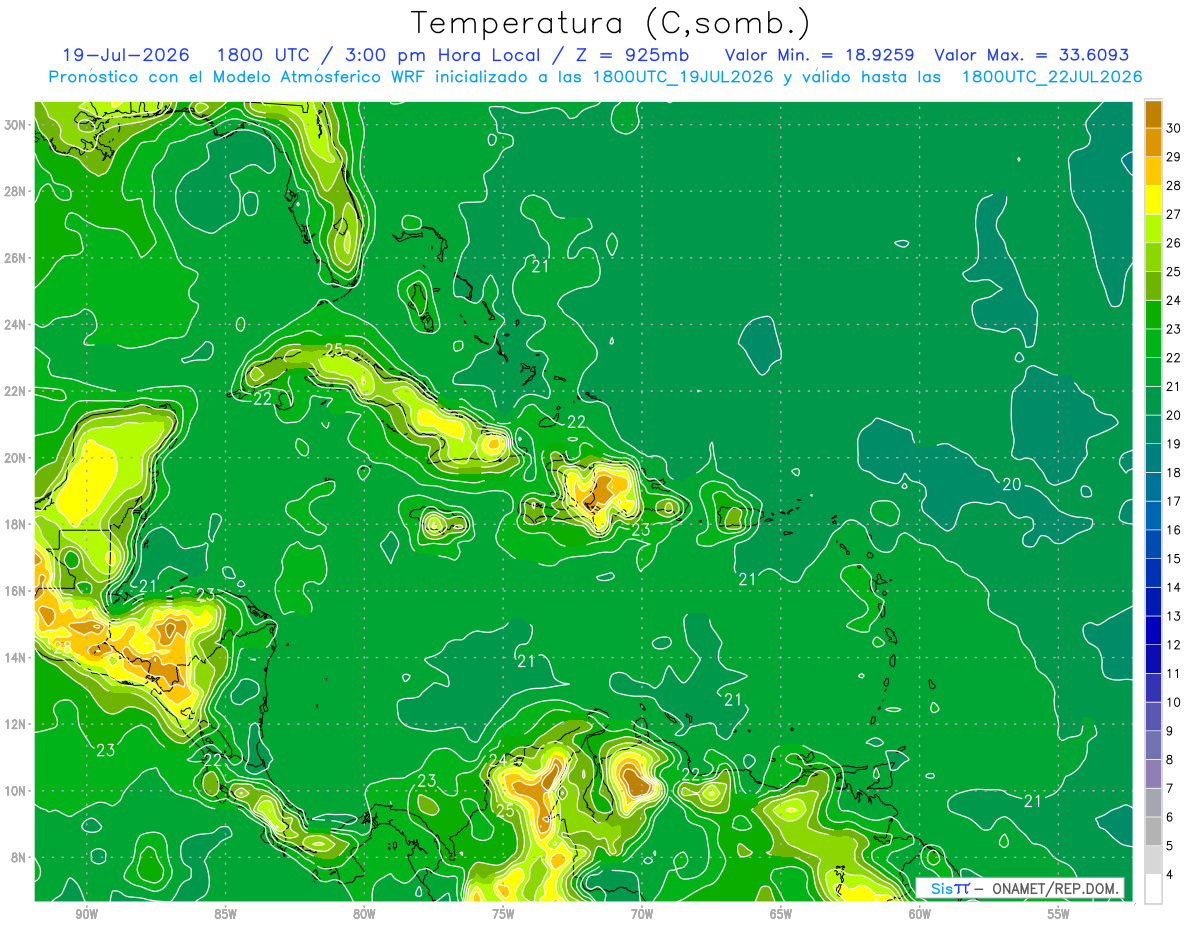Click the 55W longitude axis label

click(x=1058, y=914)
